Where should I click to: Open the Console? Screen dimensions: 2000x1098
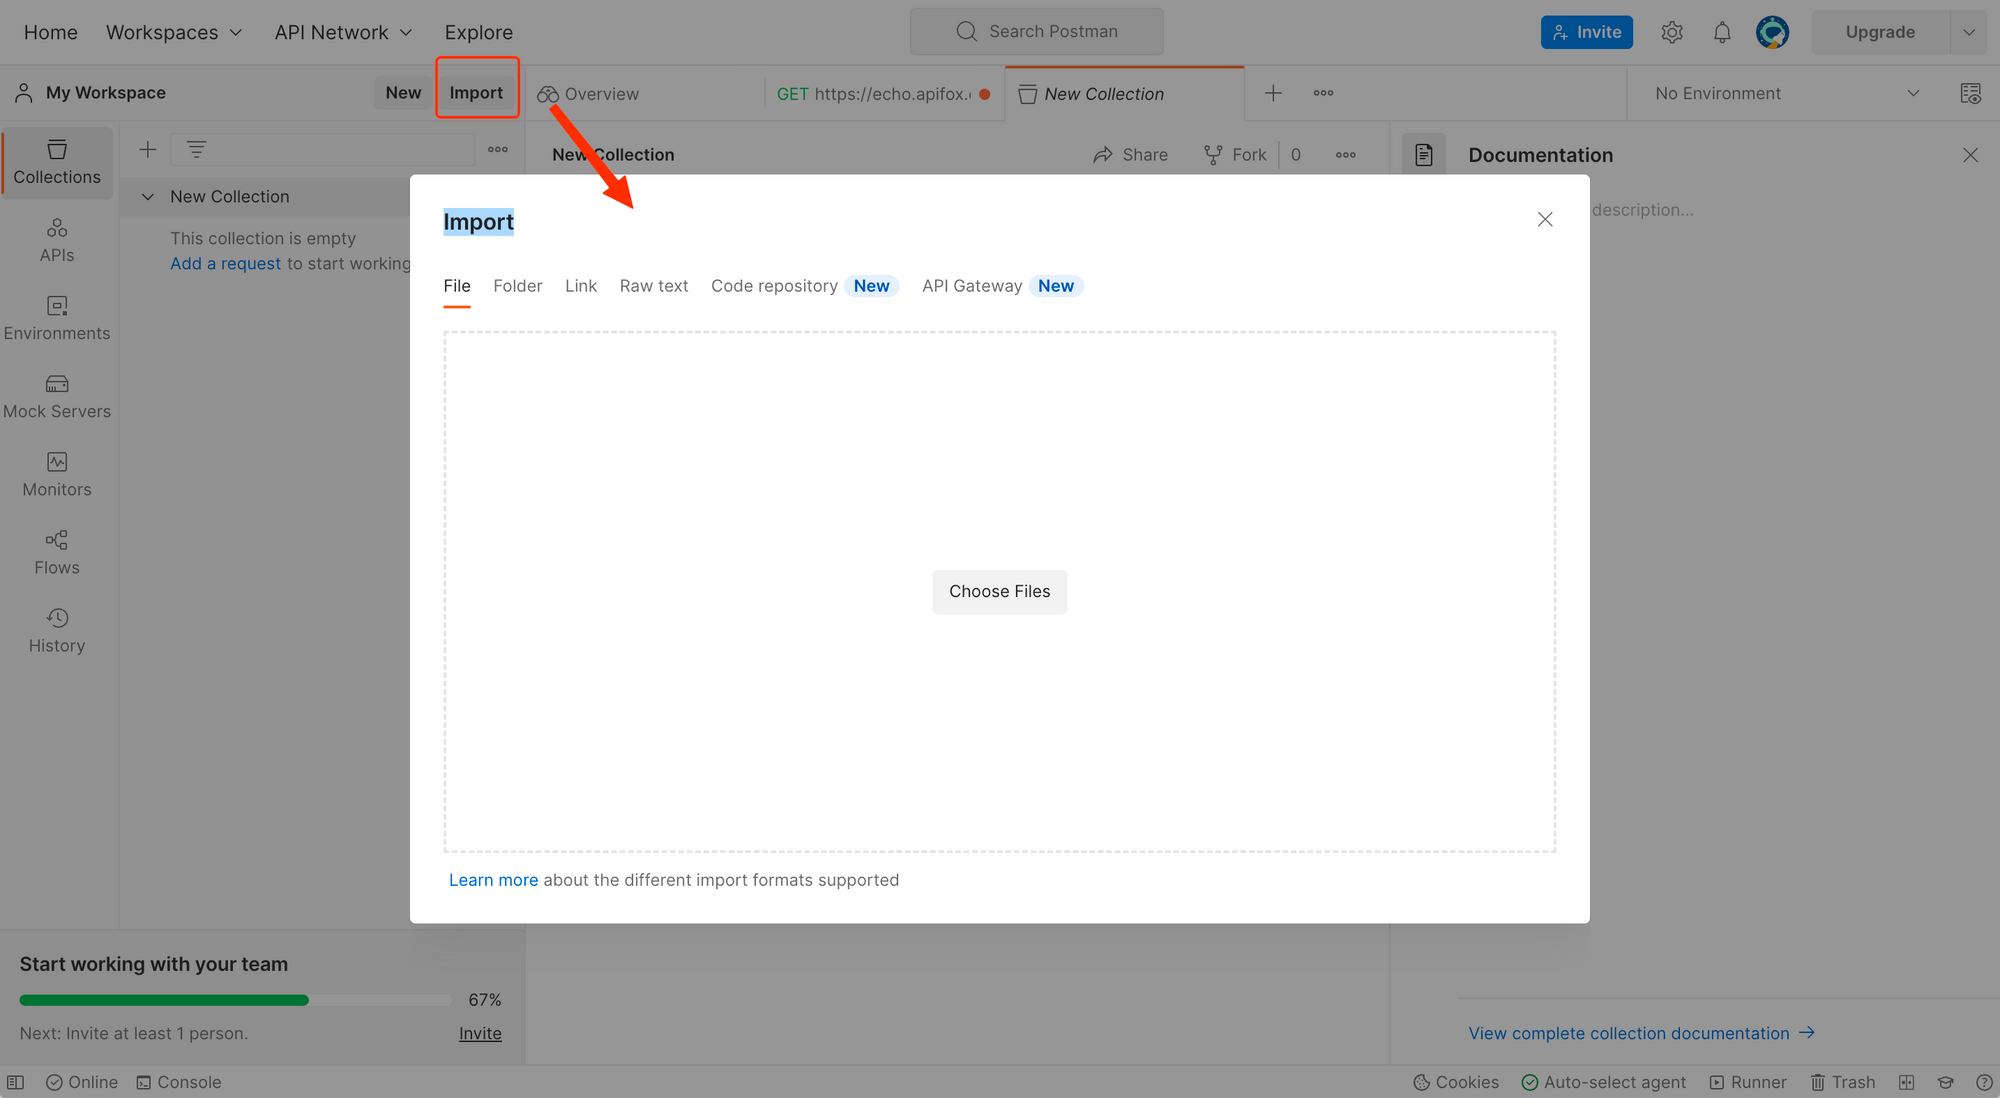(x=179, y=1082)
